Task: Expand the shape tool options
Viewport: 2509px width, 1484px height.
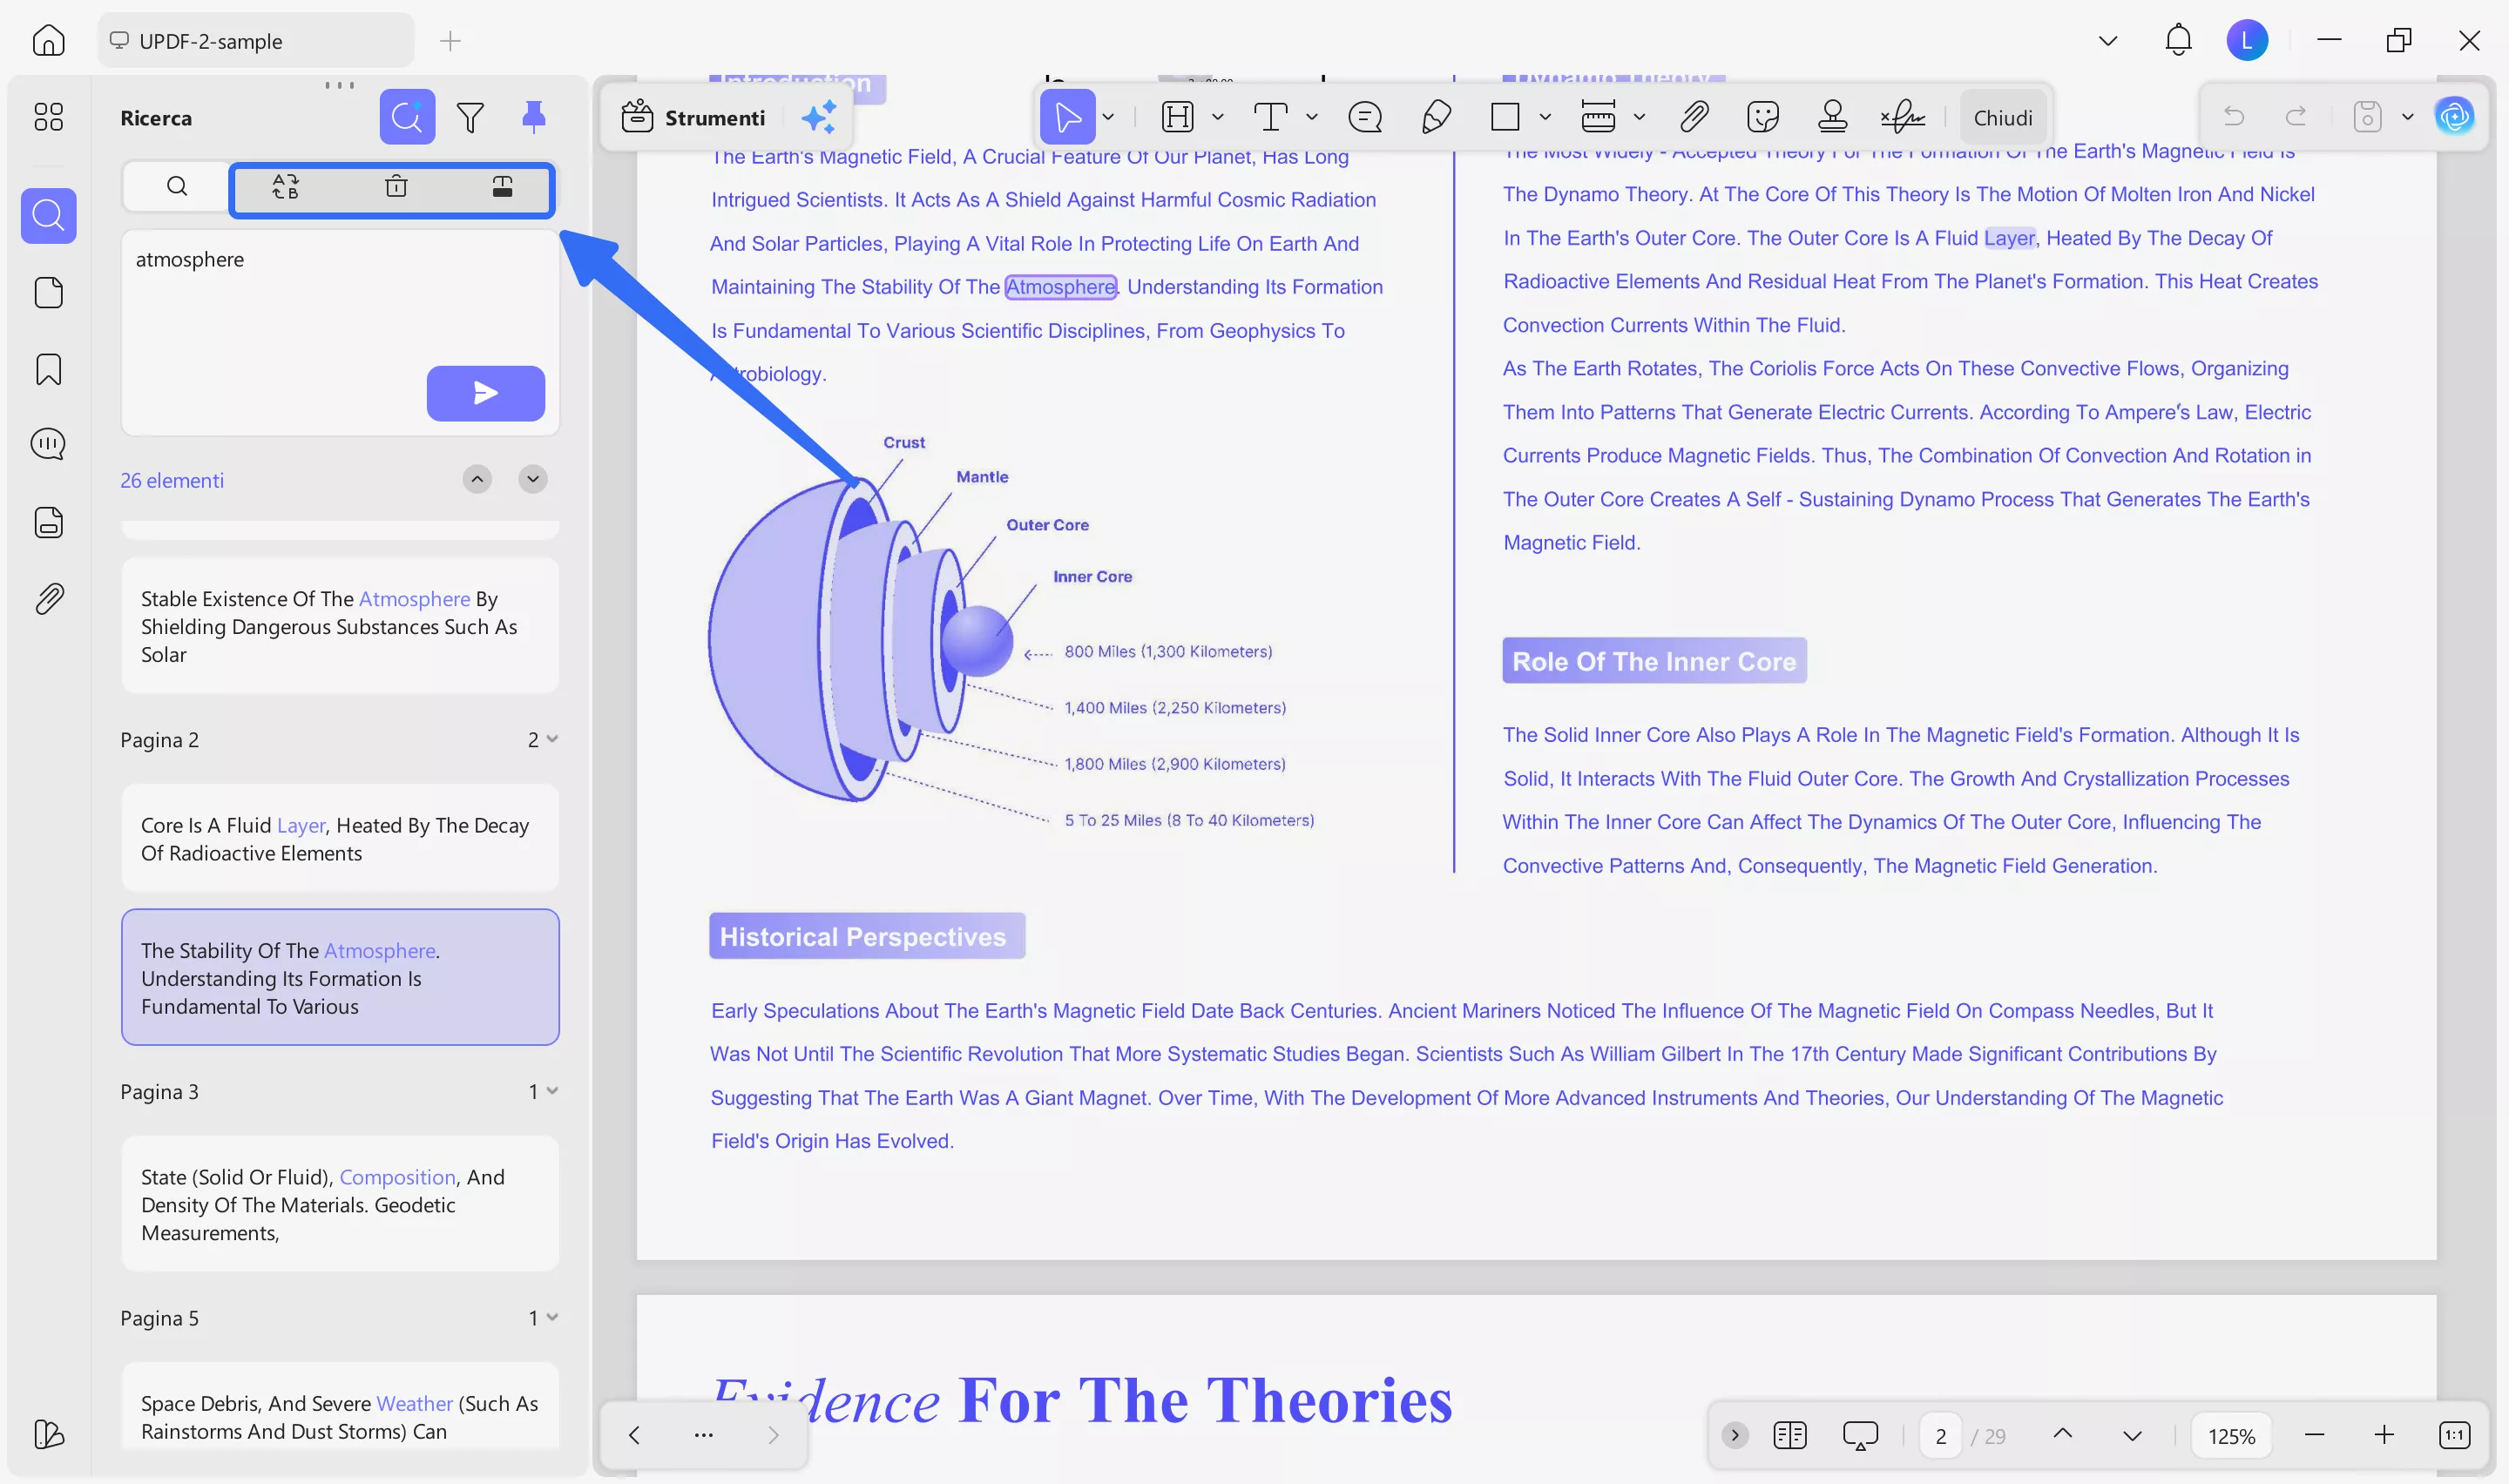Action: pos(1546,117)
